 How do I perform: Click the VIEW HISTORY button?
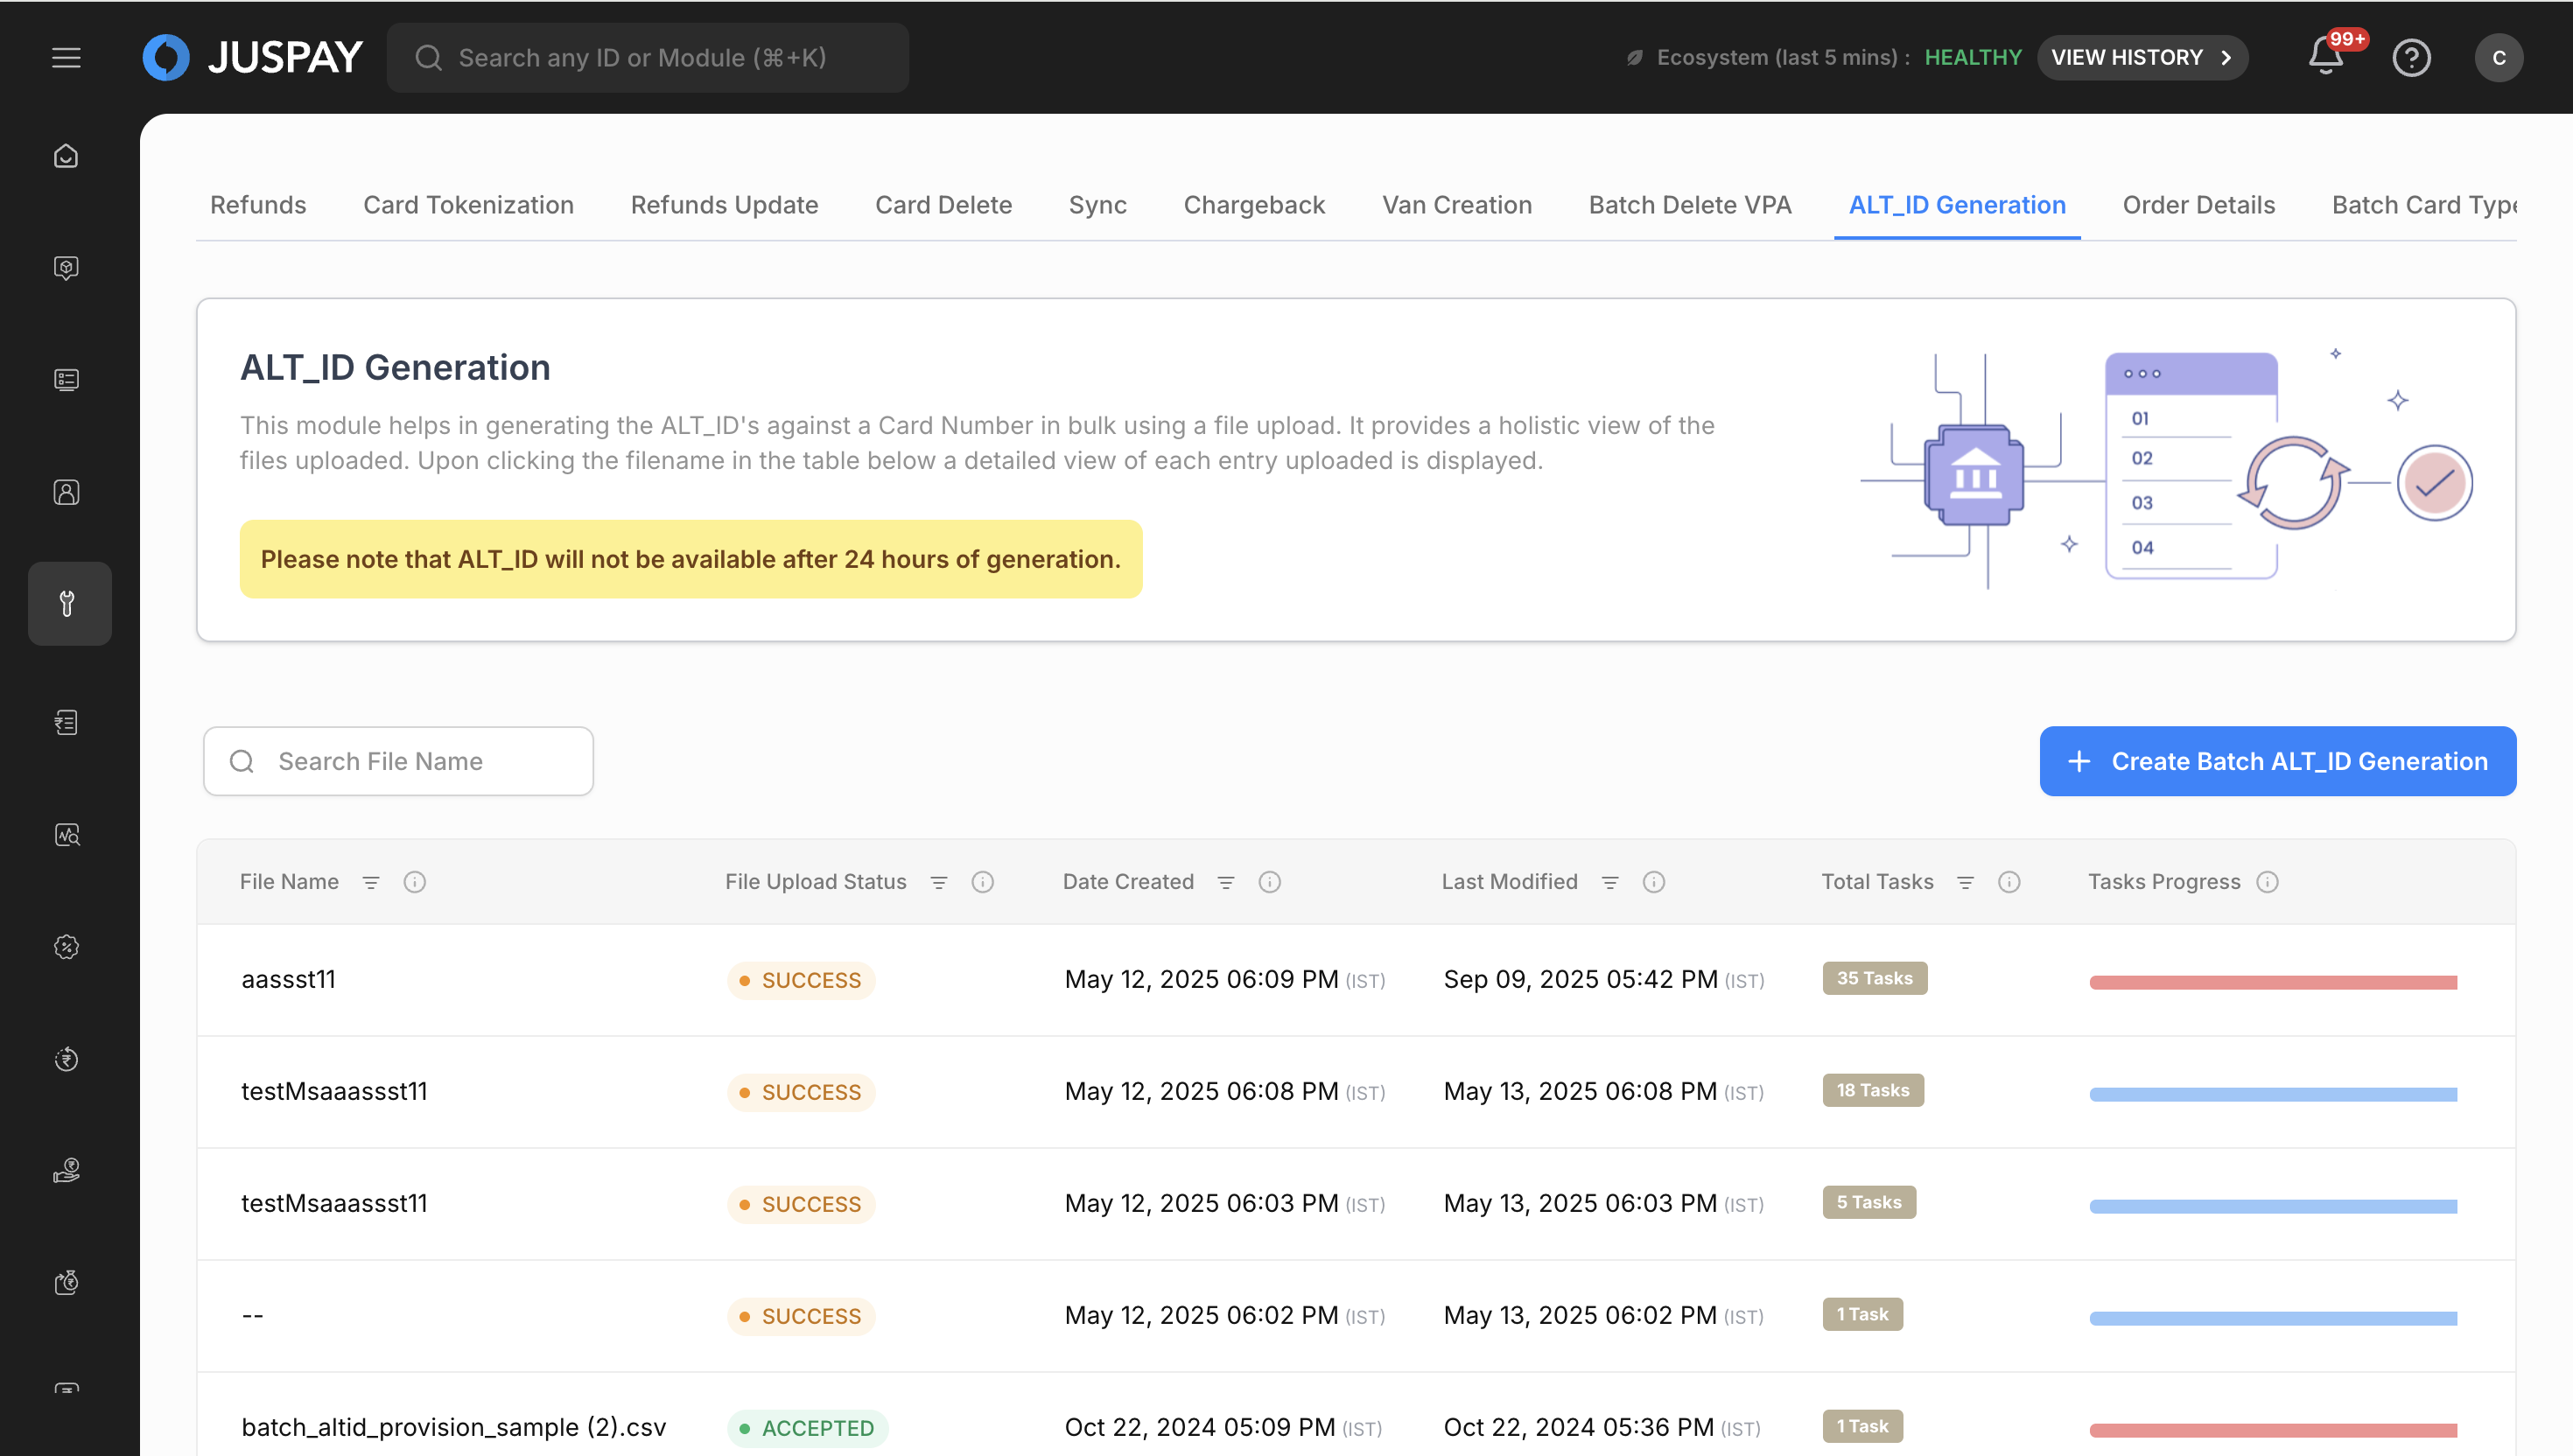[2141, 57]
